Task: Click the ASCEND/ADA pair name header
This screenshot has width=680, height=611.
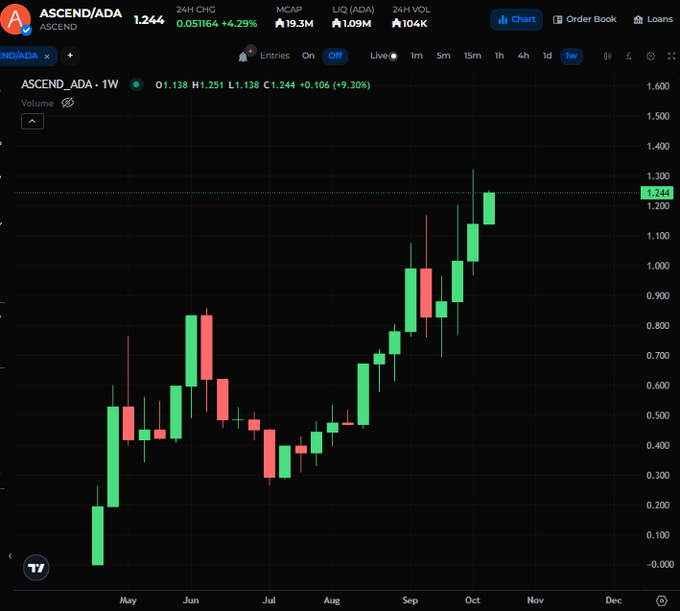Action: coord(80,13)
